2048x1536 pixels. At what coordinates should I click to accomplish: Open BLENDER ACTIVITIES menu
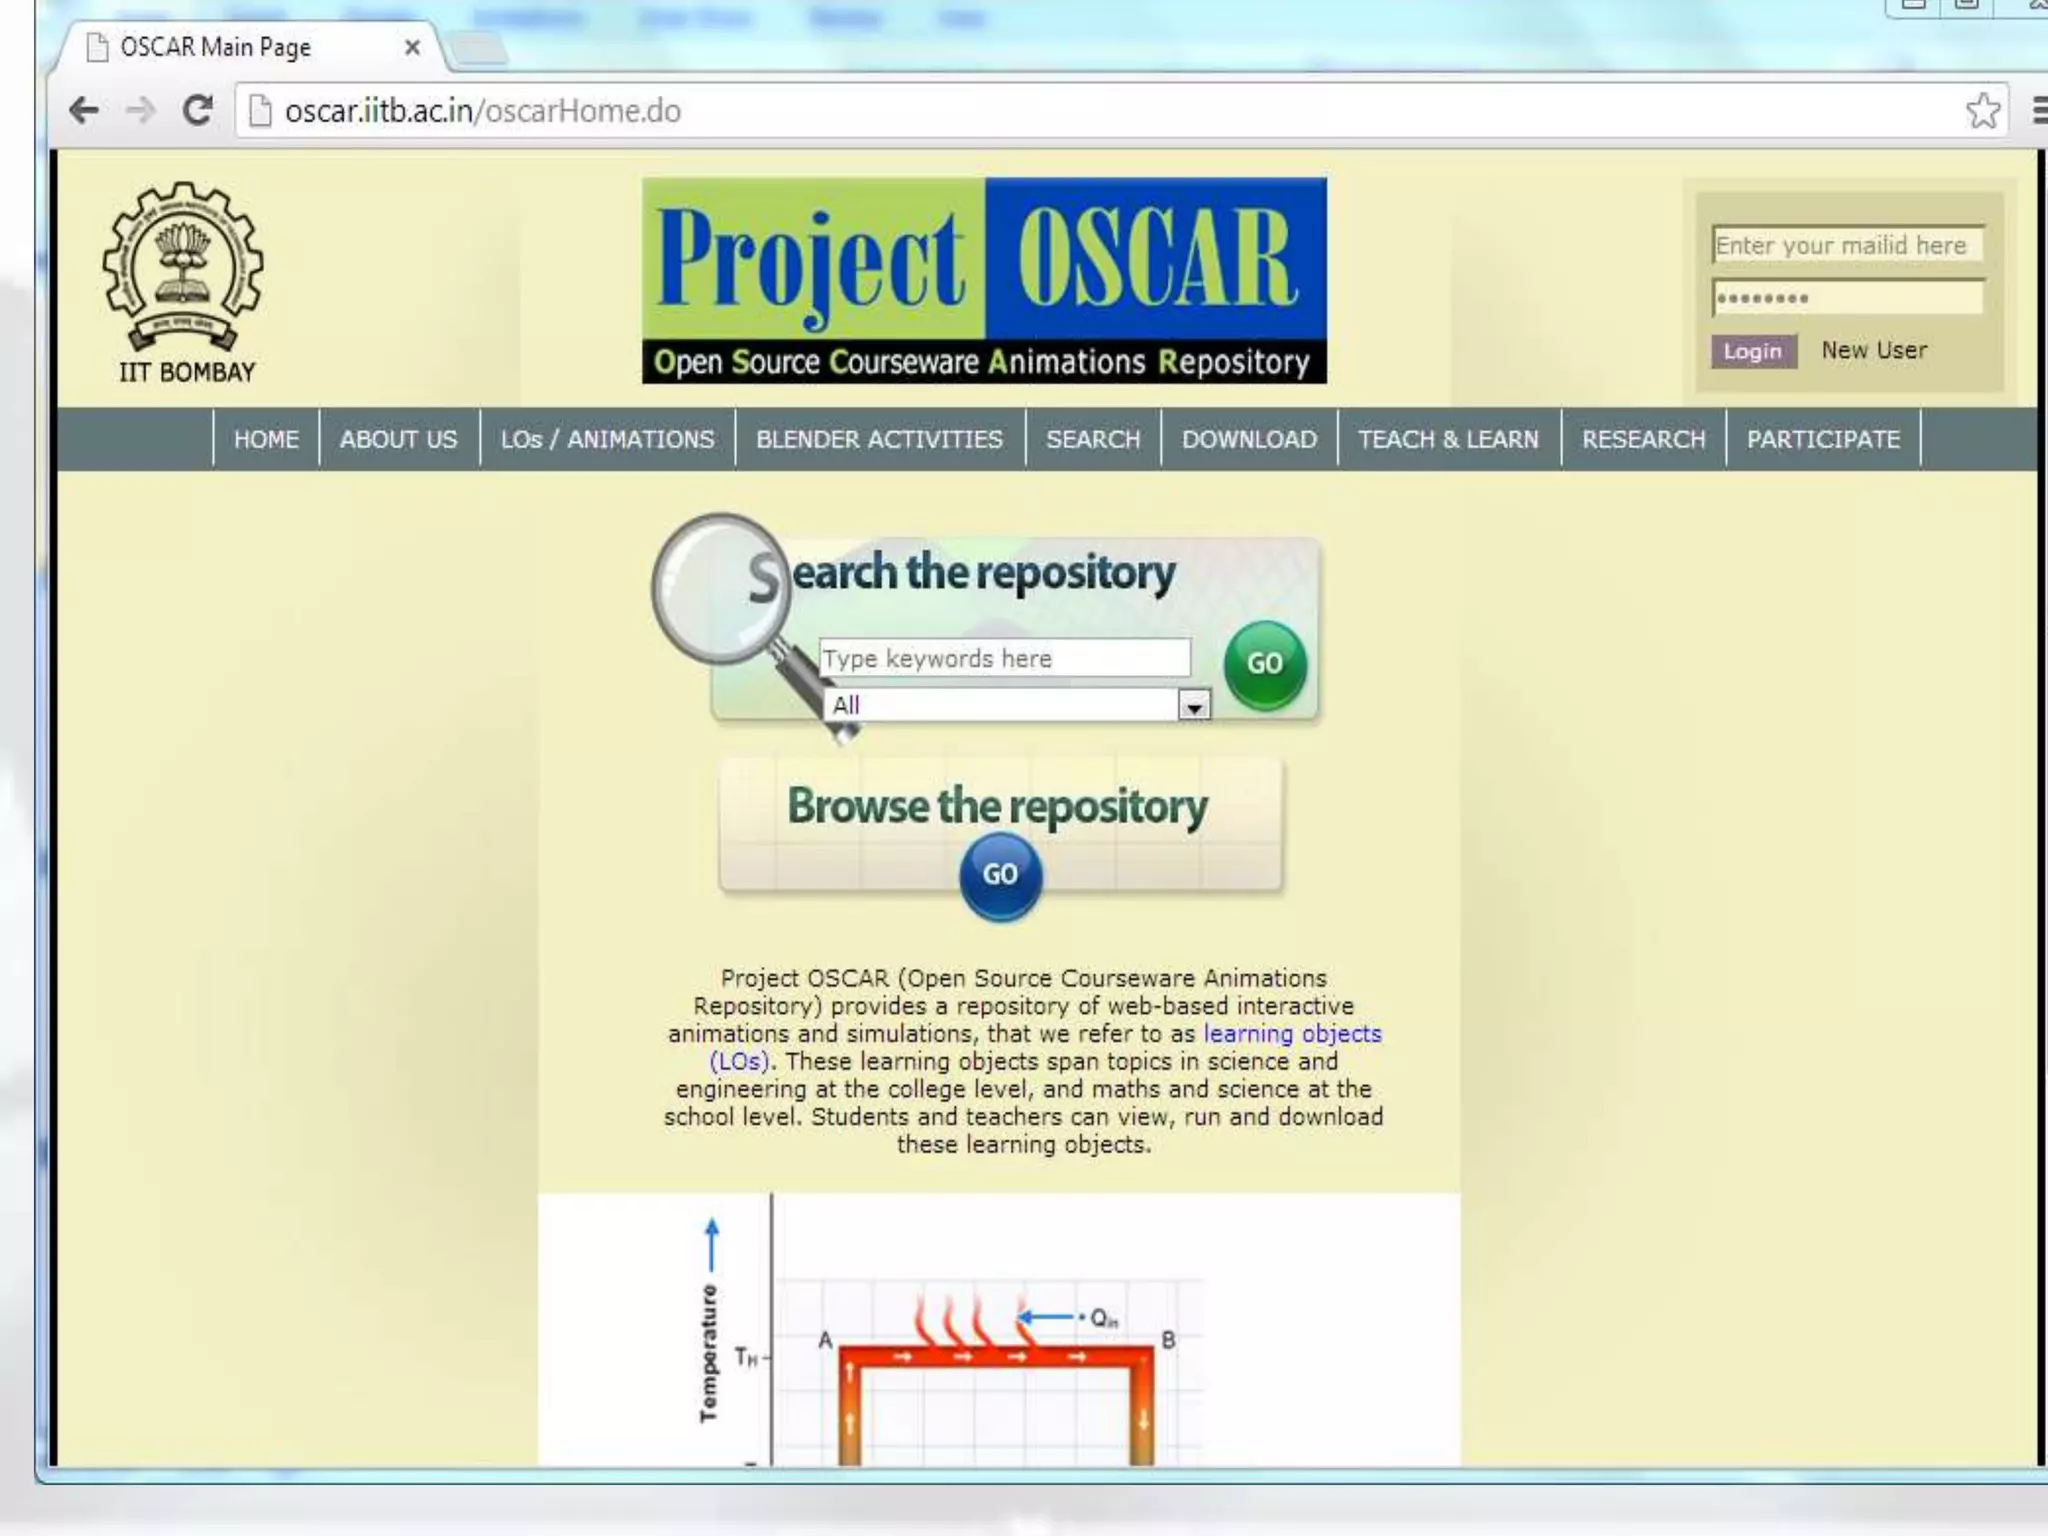tap(879, 439)
